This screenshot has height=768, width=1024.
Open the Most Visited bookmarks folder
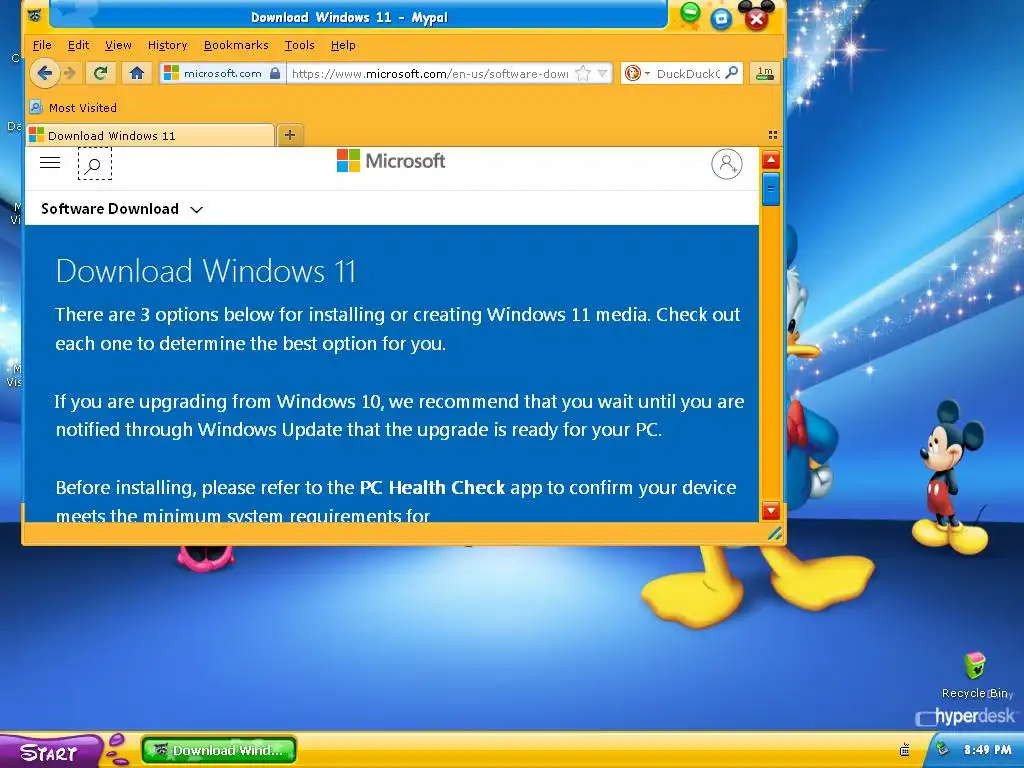pos(73,107)
